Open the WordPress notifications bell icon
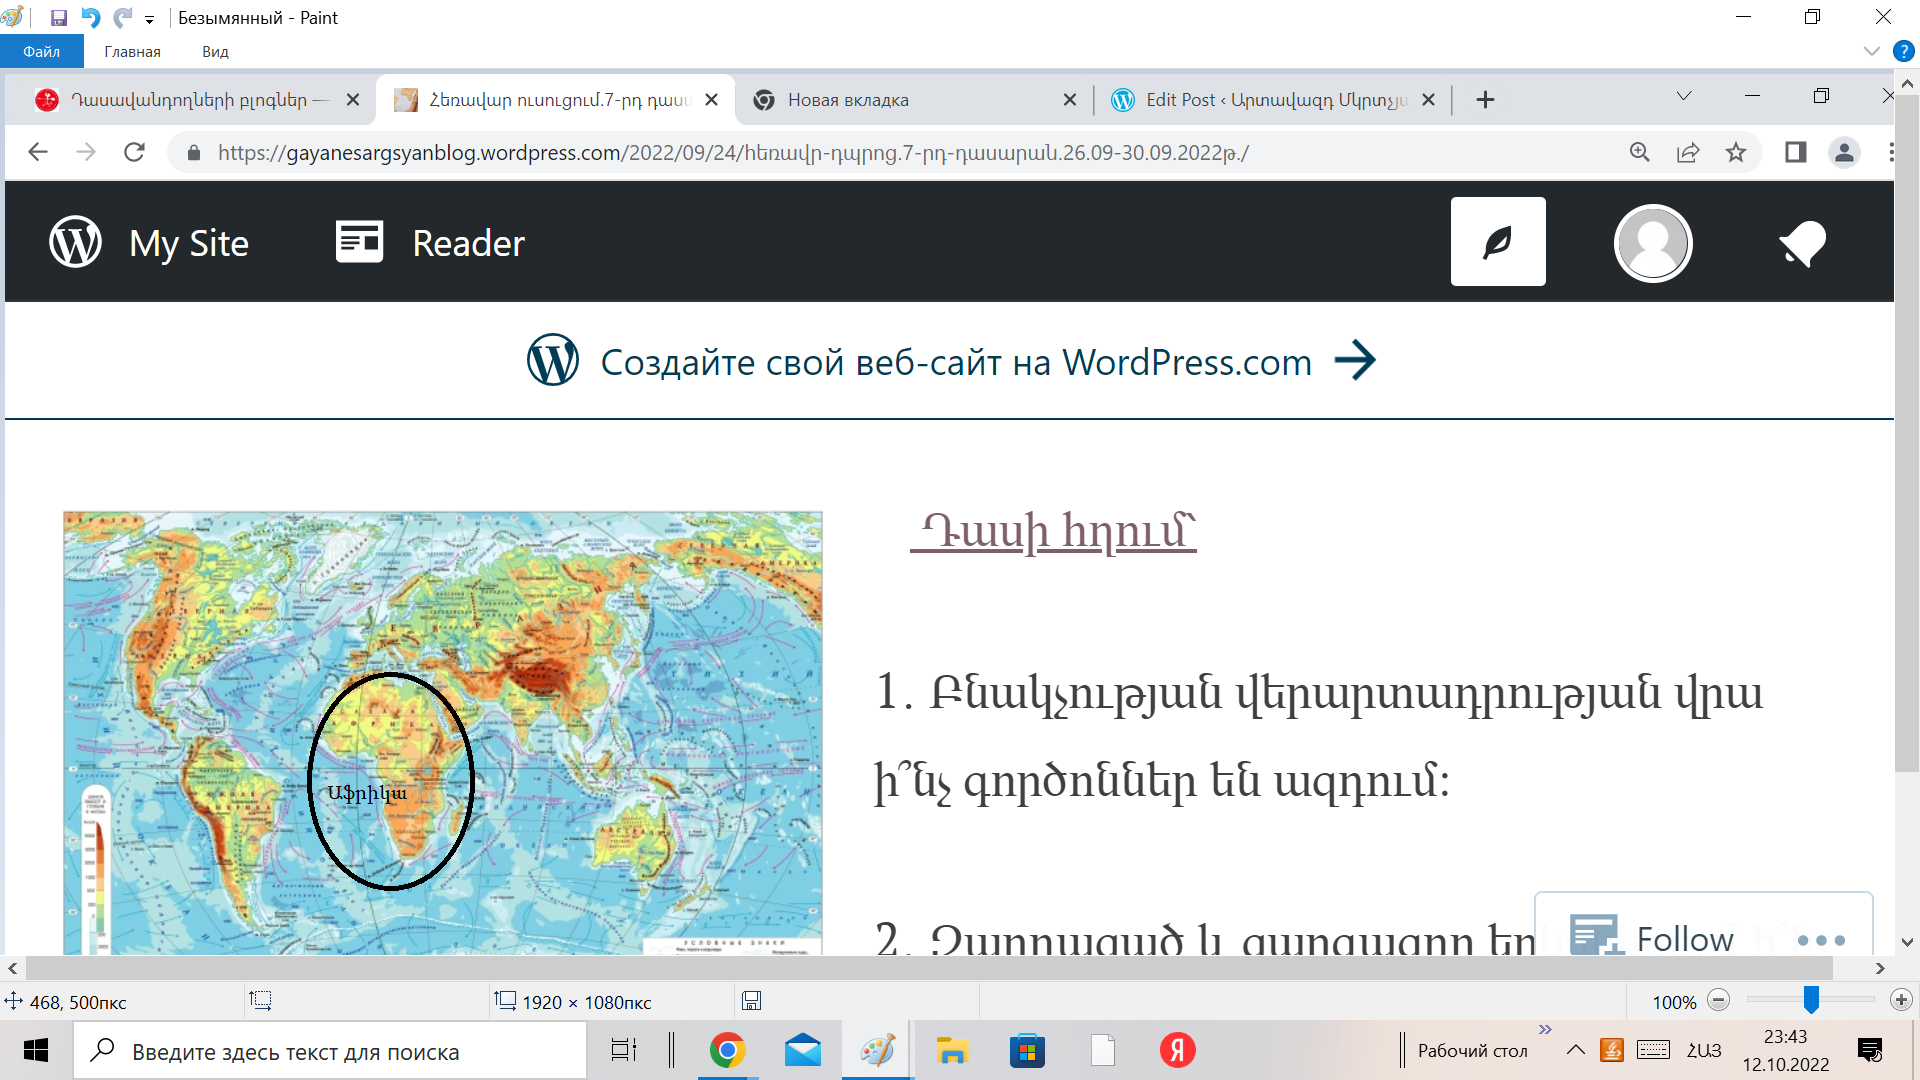Viewport: 1920px width, 1080px height. 1802,243
